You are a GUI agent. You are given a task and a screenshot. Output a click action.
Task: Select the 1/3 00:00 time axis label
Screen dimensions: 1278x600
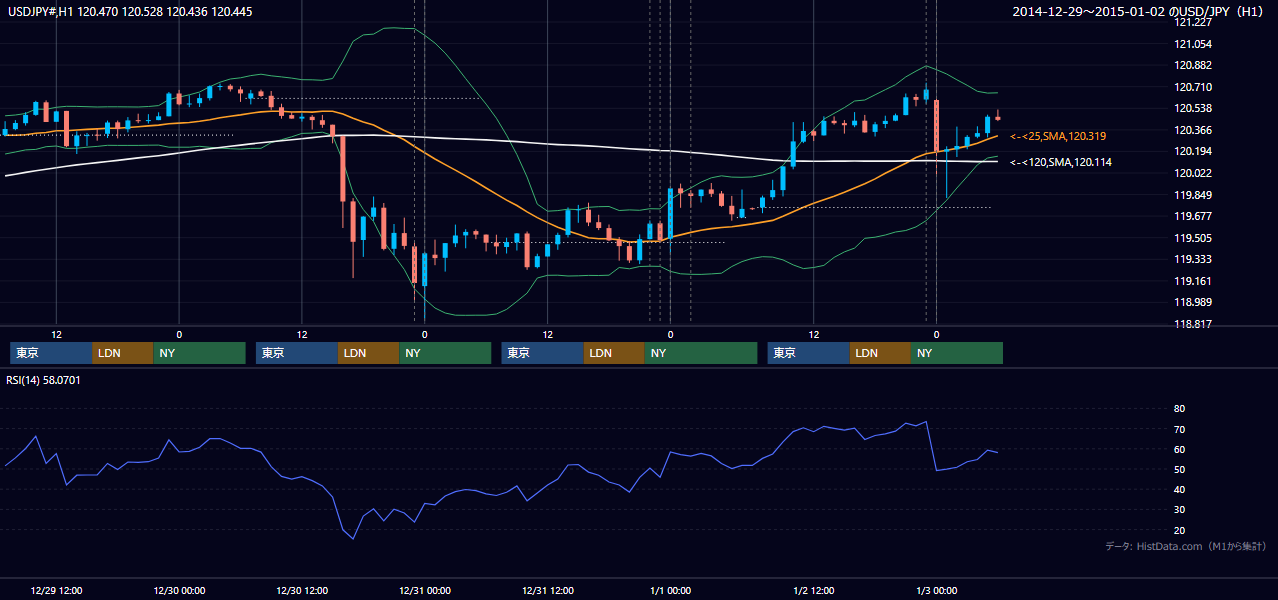point(937,590)
